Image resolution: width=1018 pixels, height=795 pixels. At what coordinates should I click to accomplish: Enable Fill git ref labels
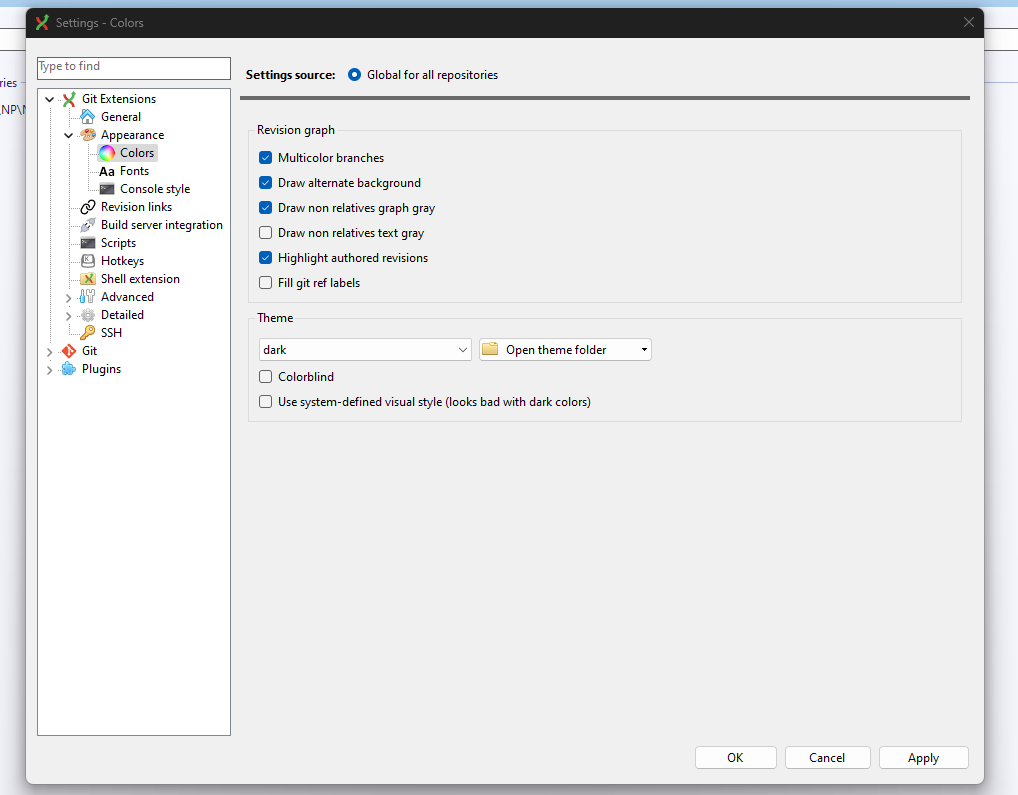tap(265, 282)
